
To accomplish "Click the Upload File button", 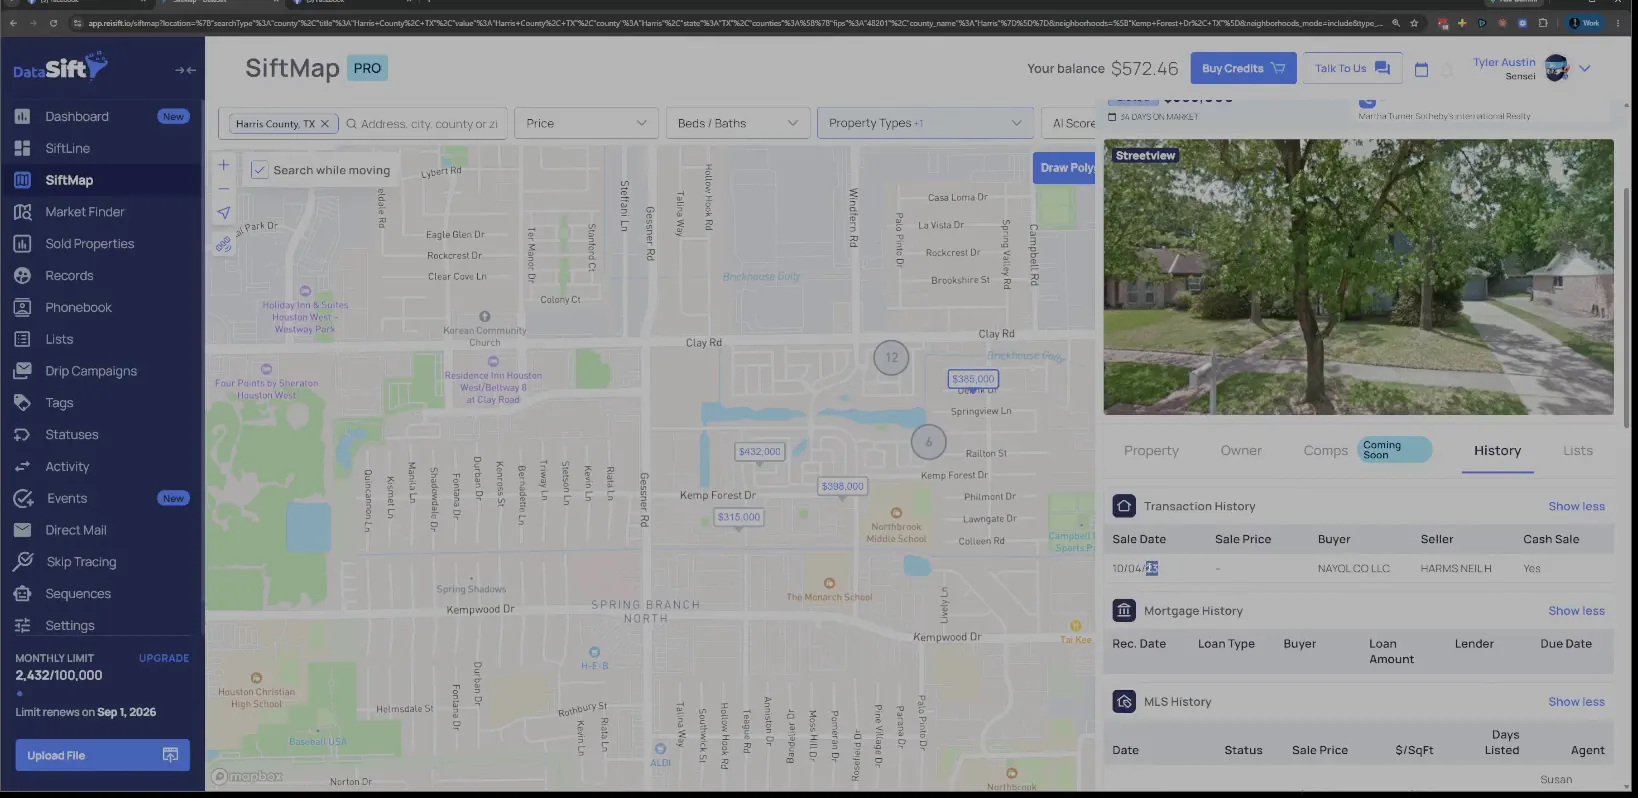I will [x=102, y=755].
